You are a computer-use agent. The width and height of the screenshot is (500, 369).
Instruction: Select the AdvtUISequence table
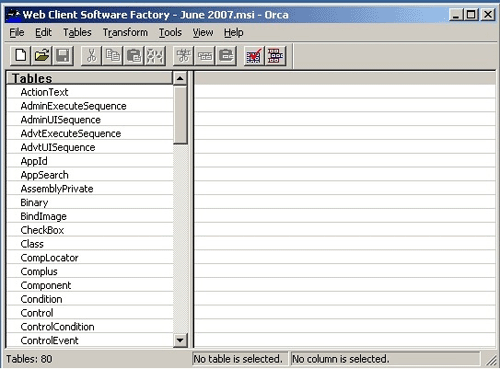coord(90,147)
